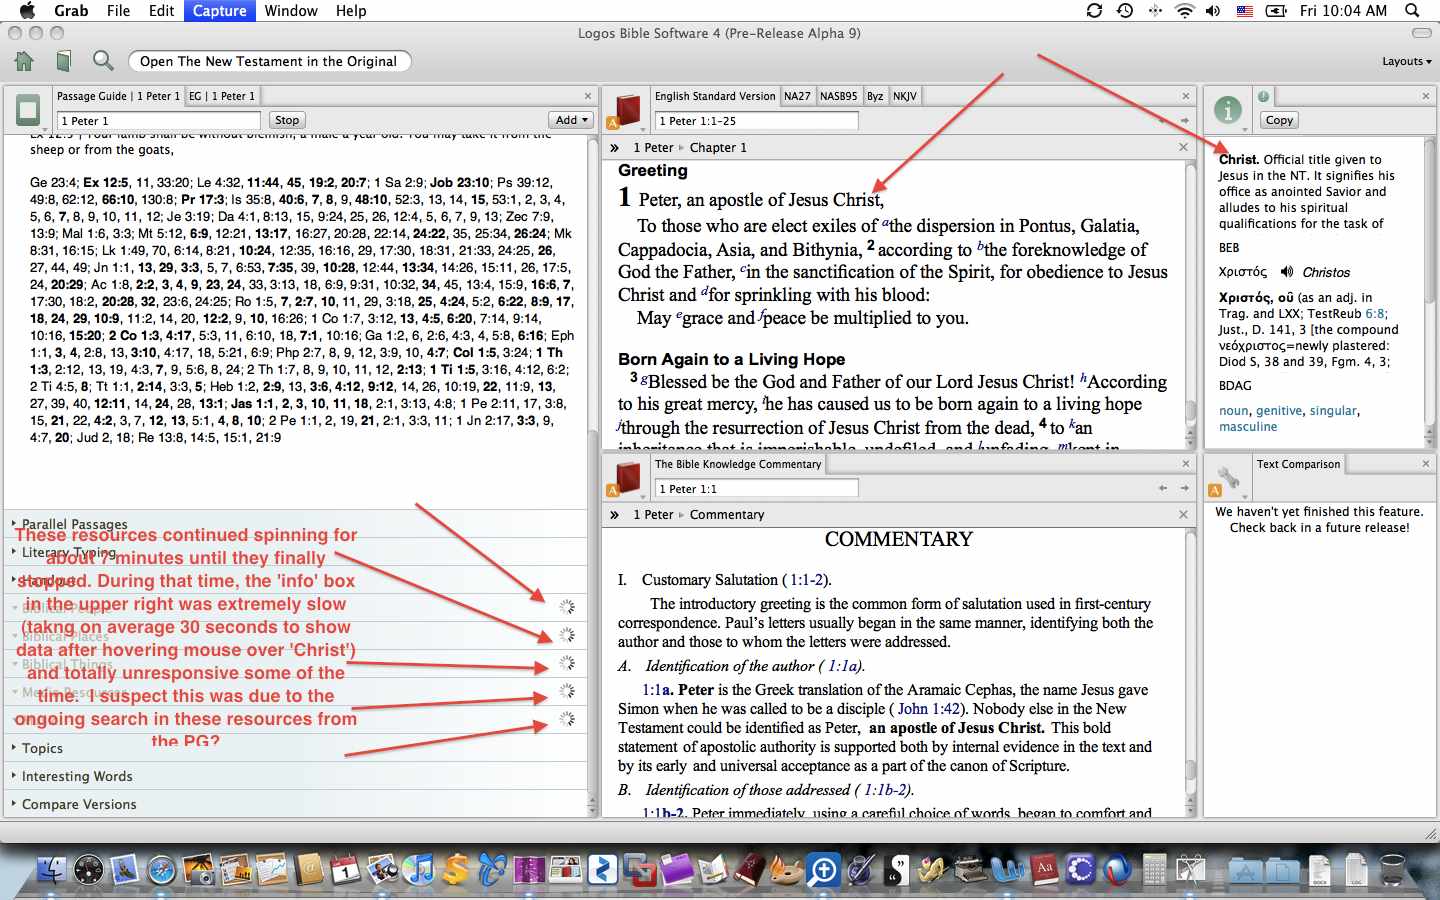Open Spotlight search in menu bar

pyautogui.click(x=1412, y=10)
